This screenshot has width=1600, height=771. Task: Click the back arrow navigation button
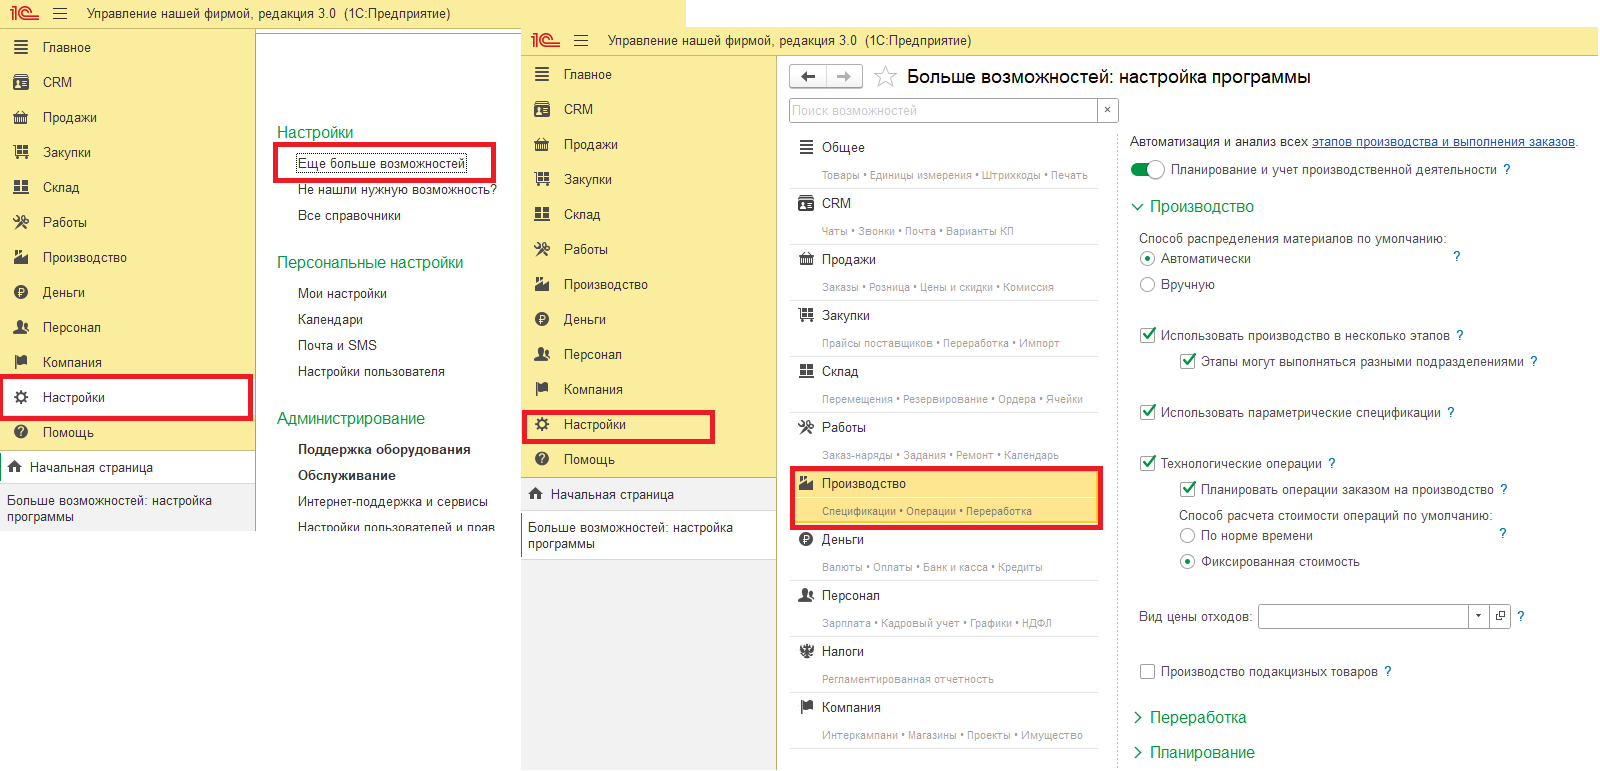pos(808,77)
